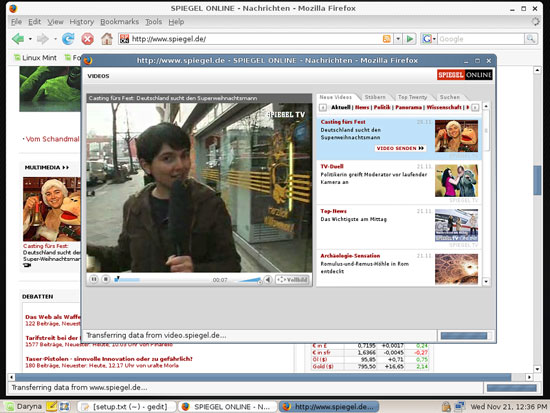Screen dimensions: 550x413
Task: Pause the SPIEGEL TV video
Action: pyautogui.click(x=94, y=279)
